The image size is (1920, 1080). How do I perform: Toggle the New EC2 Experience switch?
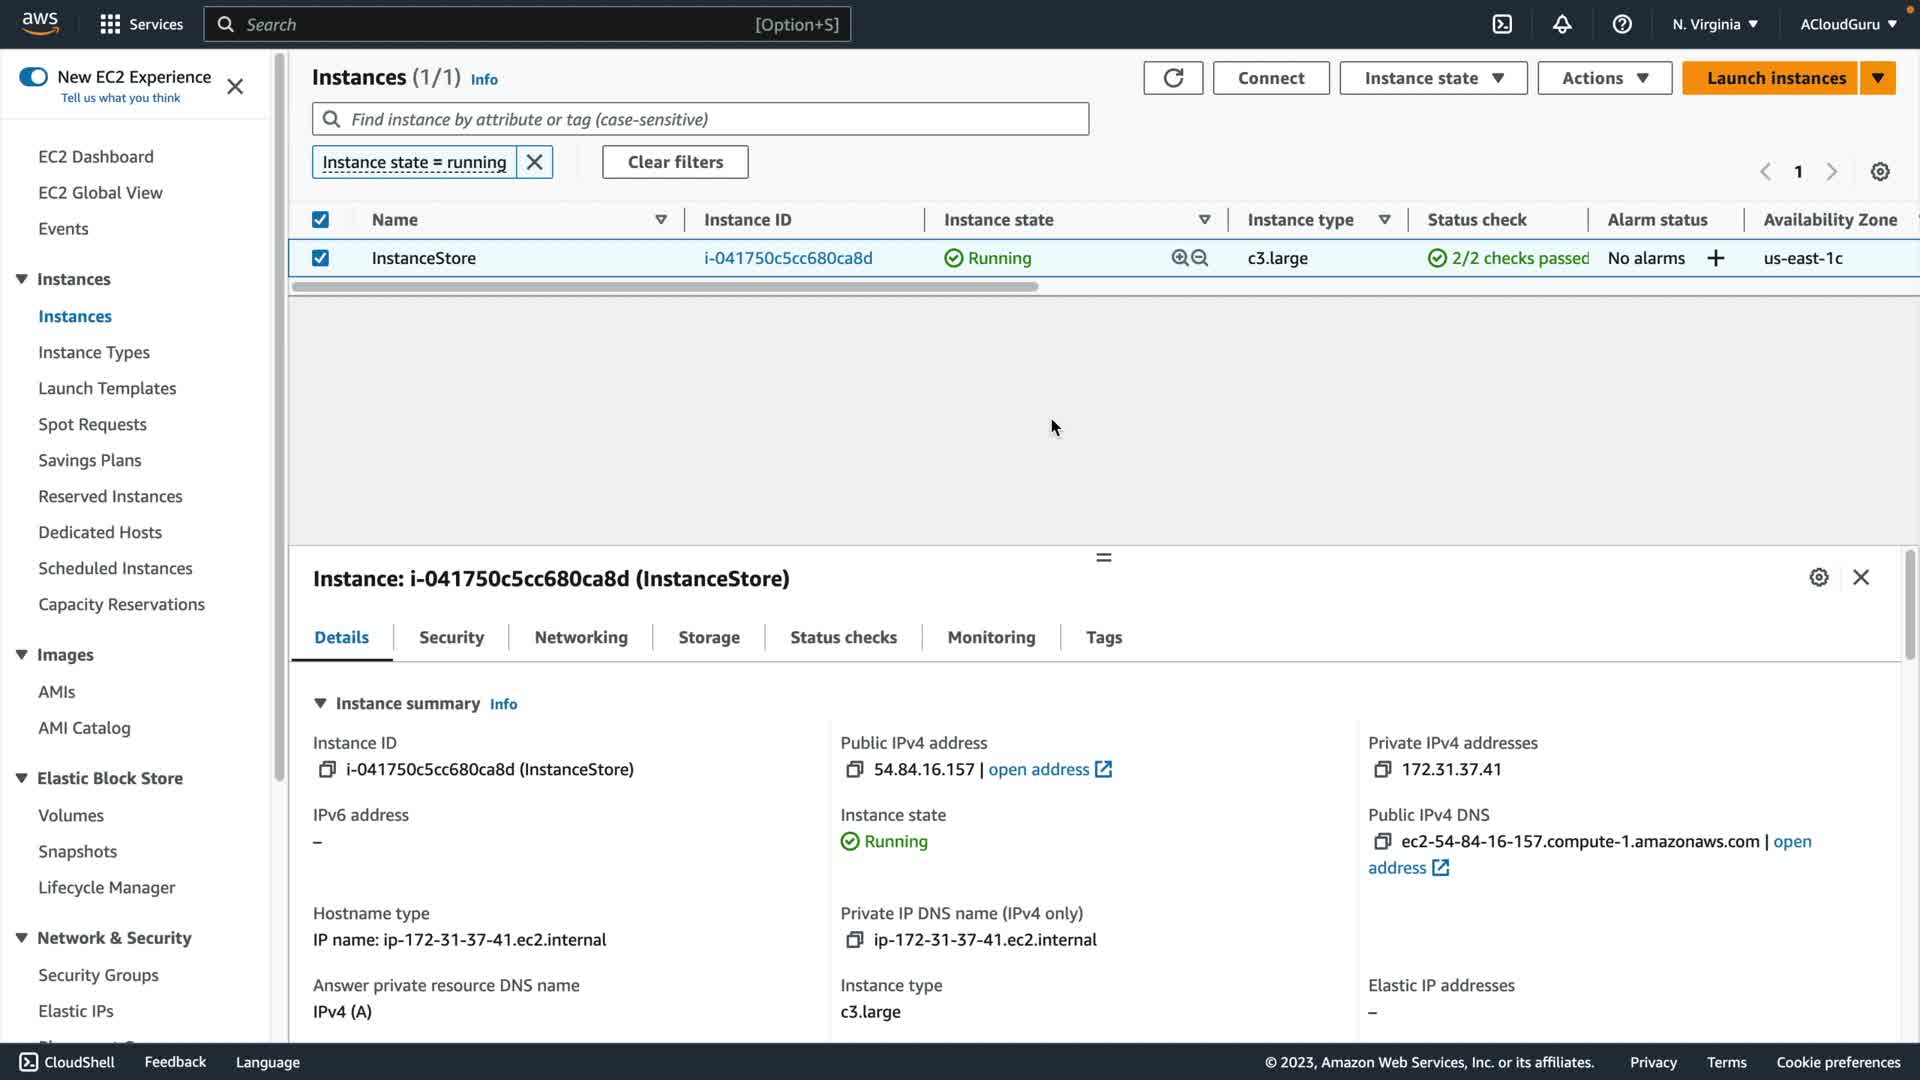pyautogui.click(x=33, y=77)
